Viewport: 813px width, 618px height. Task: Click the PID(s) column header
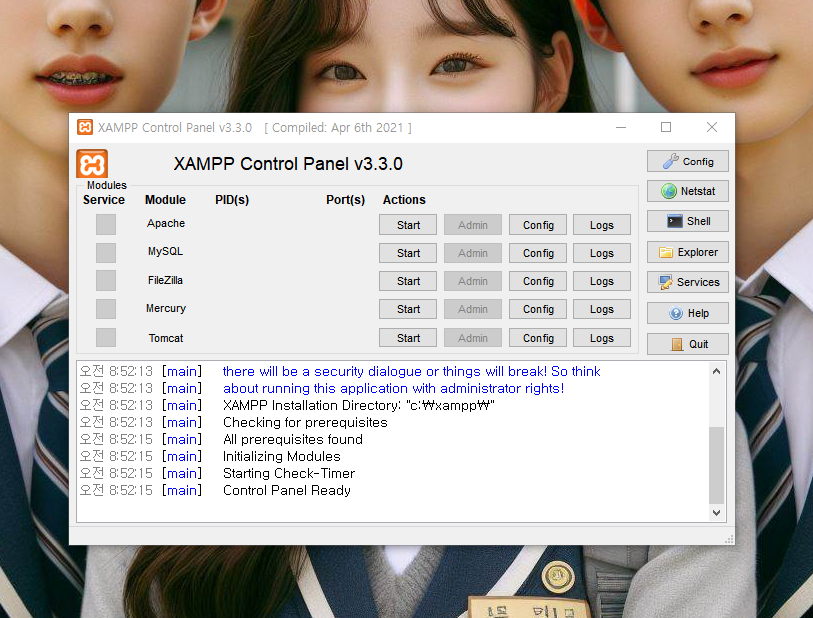[232, 200]
